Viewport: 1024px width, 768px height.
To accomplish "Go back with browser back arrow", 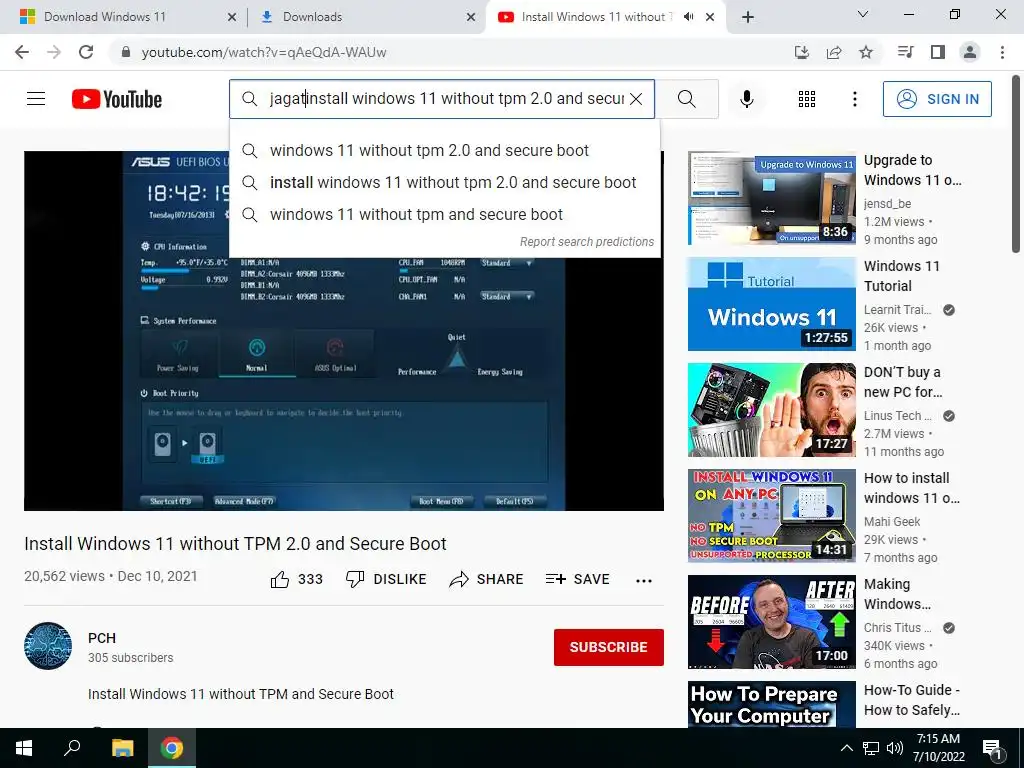I will [22, 52].
